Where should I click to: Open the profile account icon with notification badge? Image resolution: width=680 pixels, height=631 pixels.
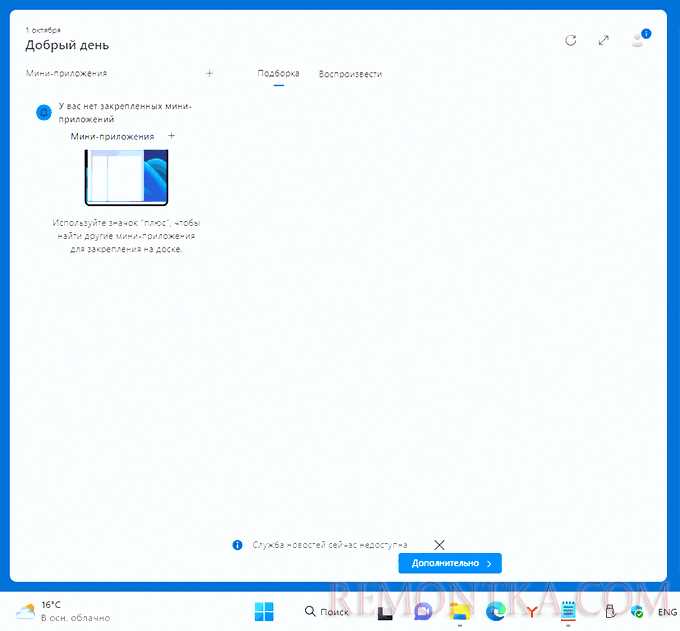click(641, 39)
